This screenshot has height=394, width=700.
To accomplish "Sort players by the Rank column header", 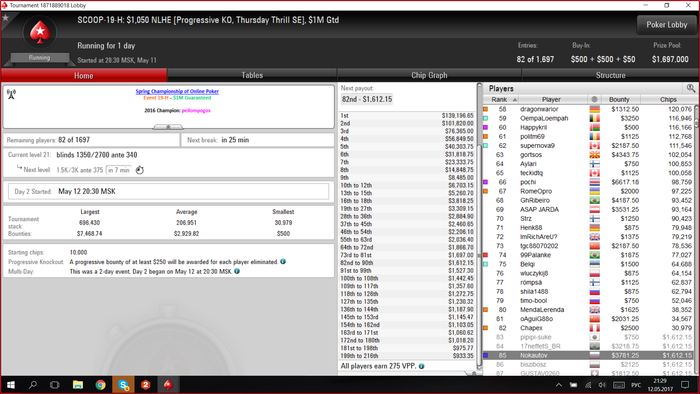I will [x=500, y=100].
